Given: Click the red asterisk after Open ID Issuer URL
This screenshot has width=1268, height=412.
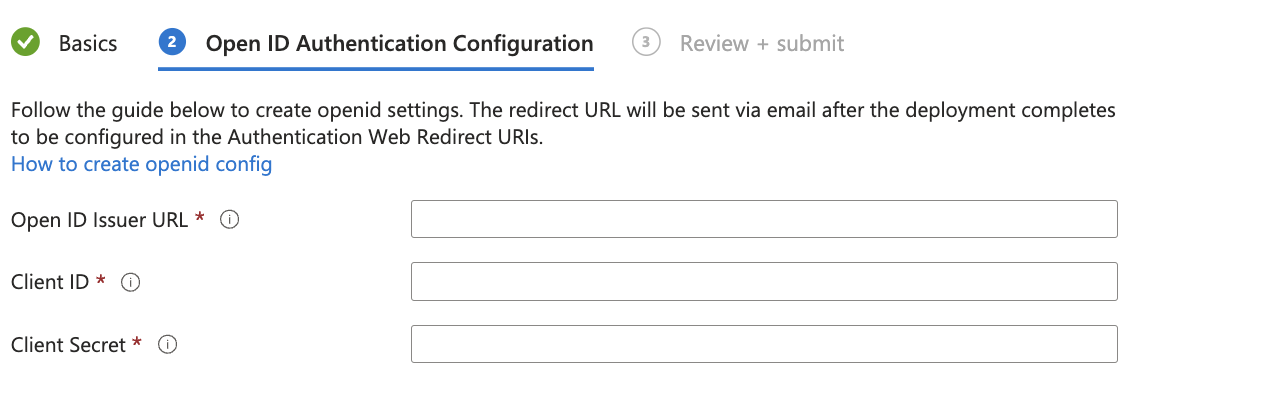Looking at the screenshot, I should pyautogui.click(x=200, y=218).
